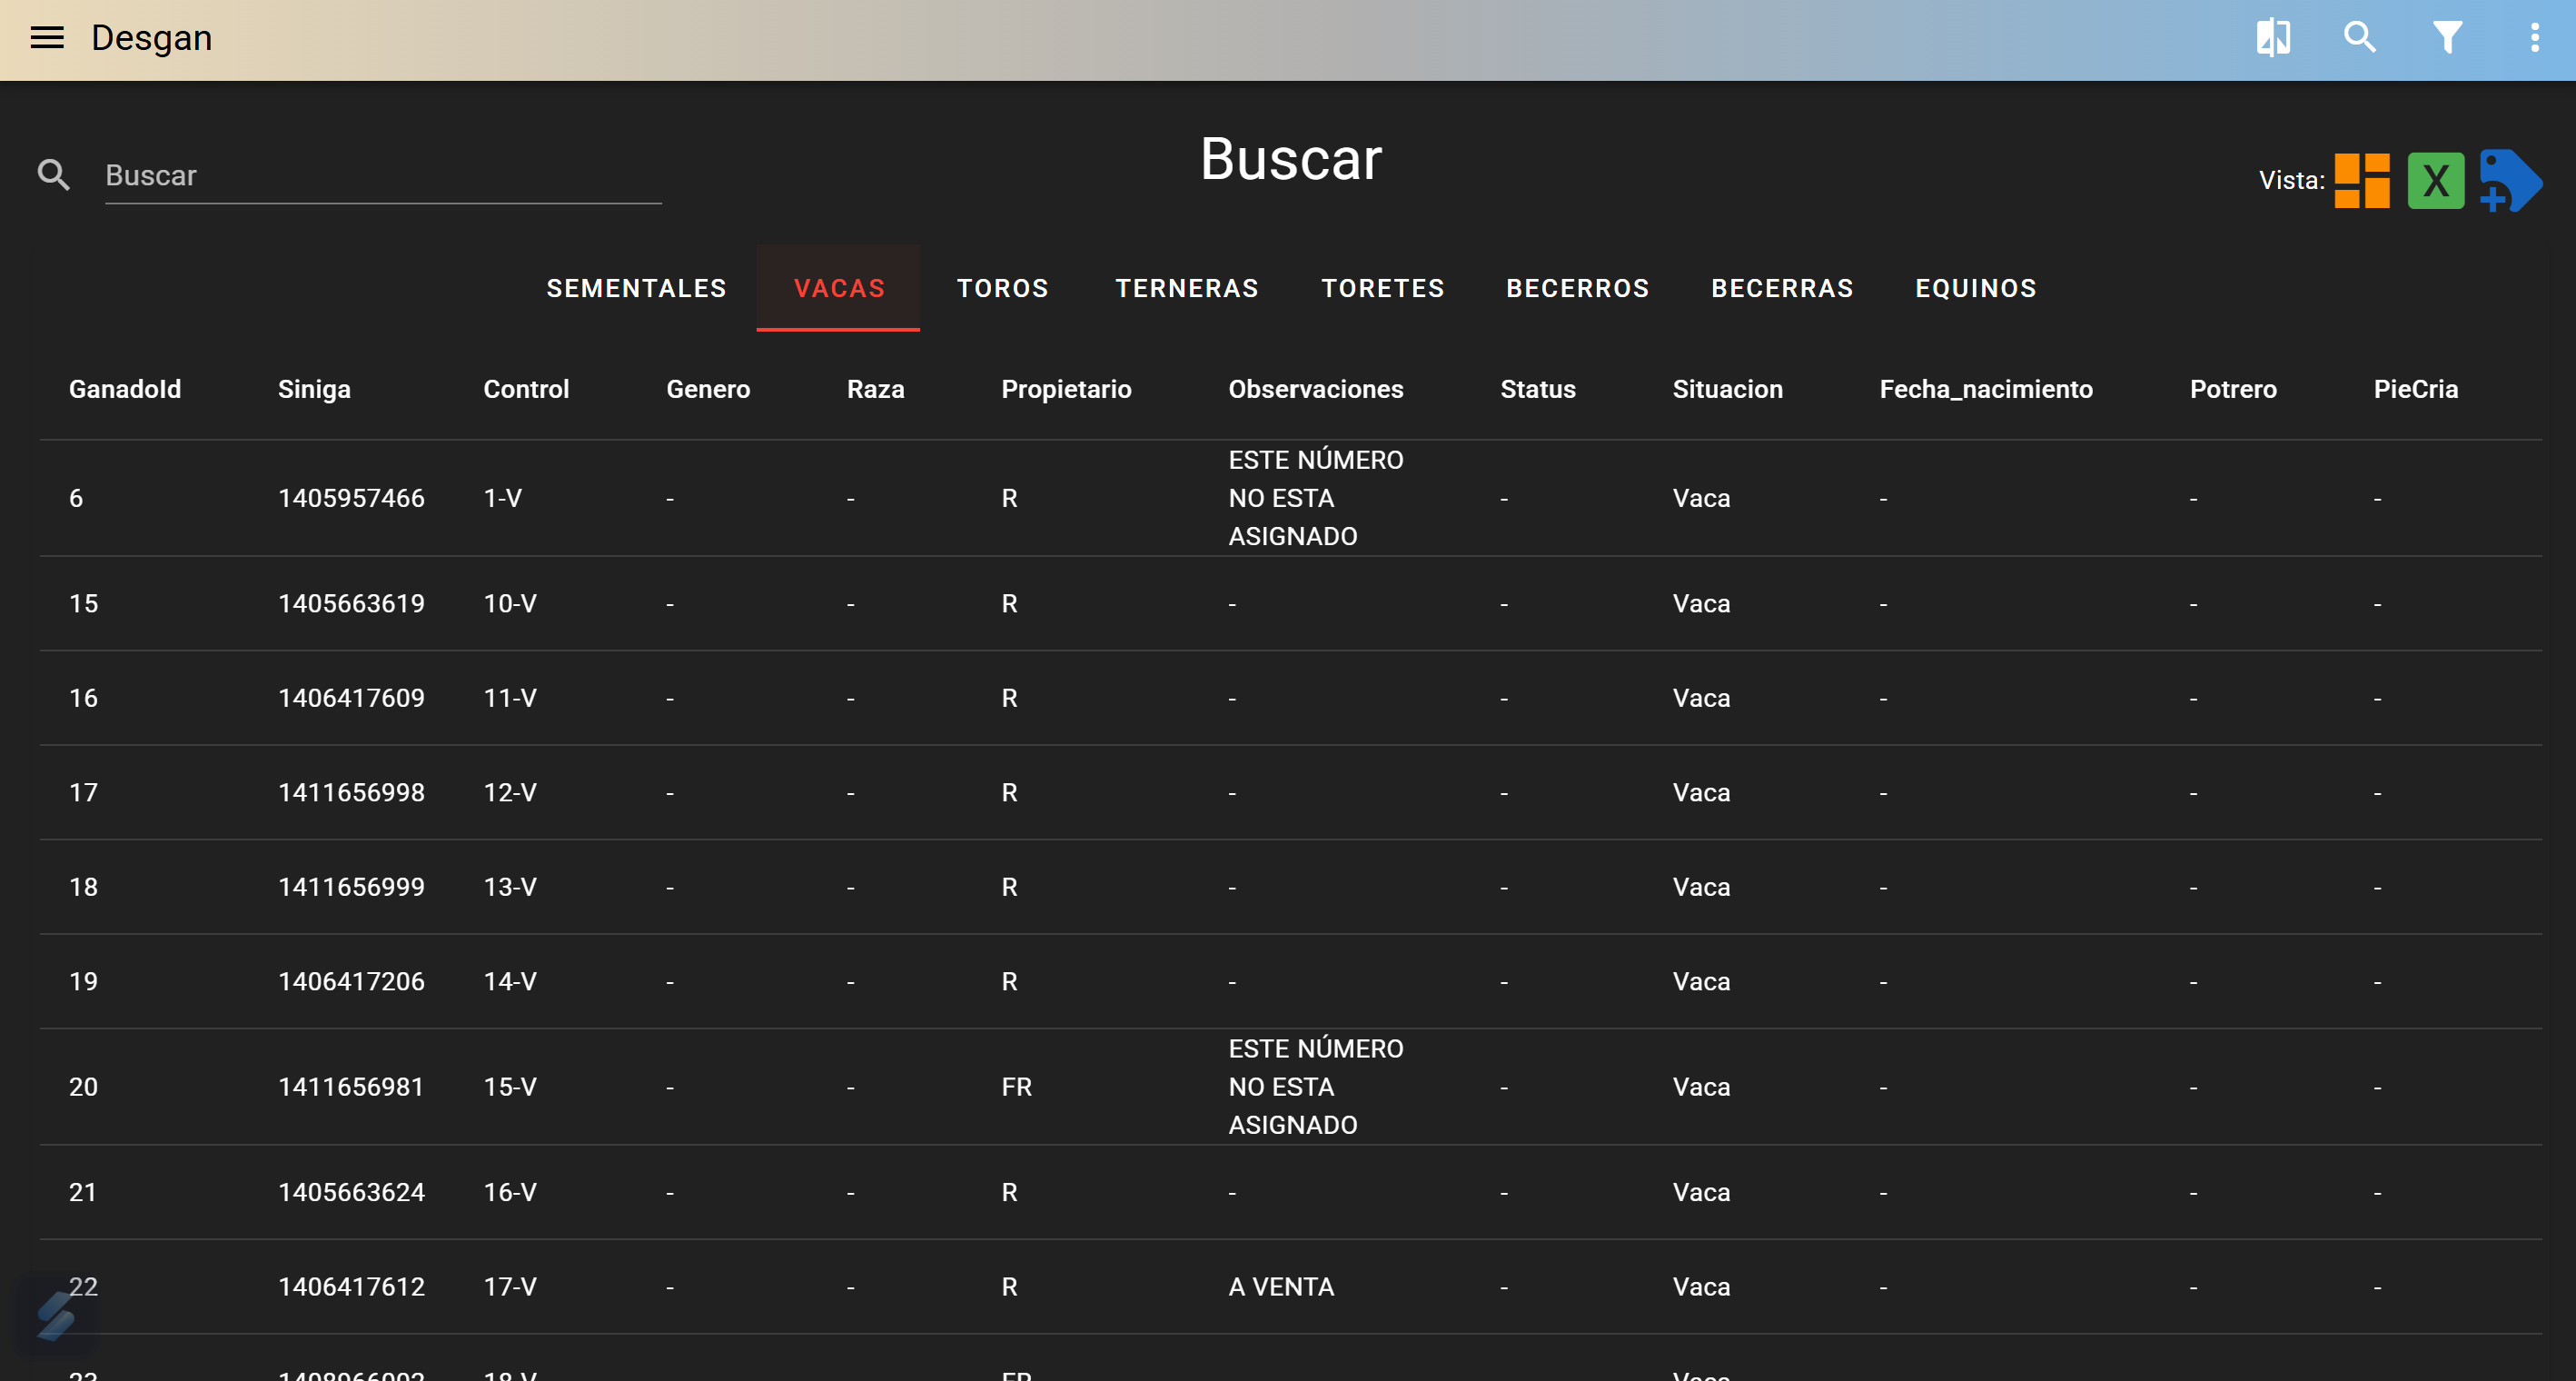The height and width of the screenshot is (1381, 2576).
Task: Open the three-dot overflow menu
Action: pyautogui.click(x=2534, y=38)
